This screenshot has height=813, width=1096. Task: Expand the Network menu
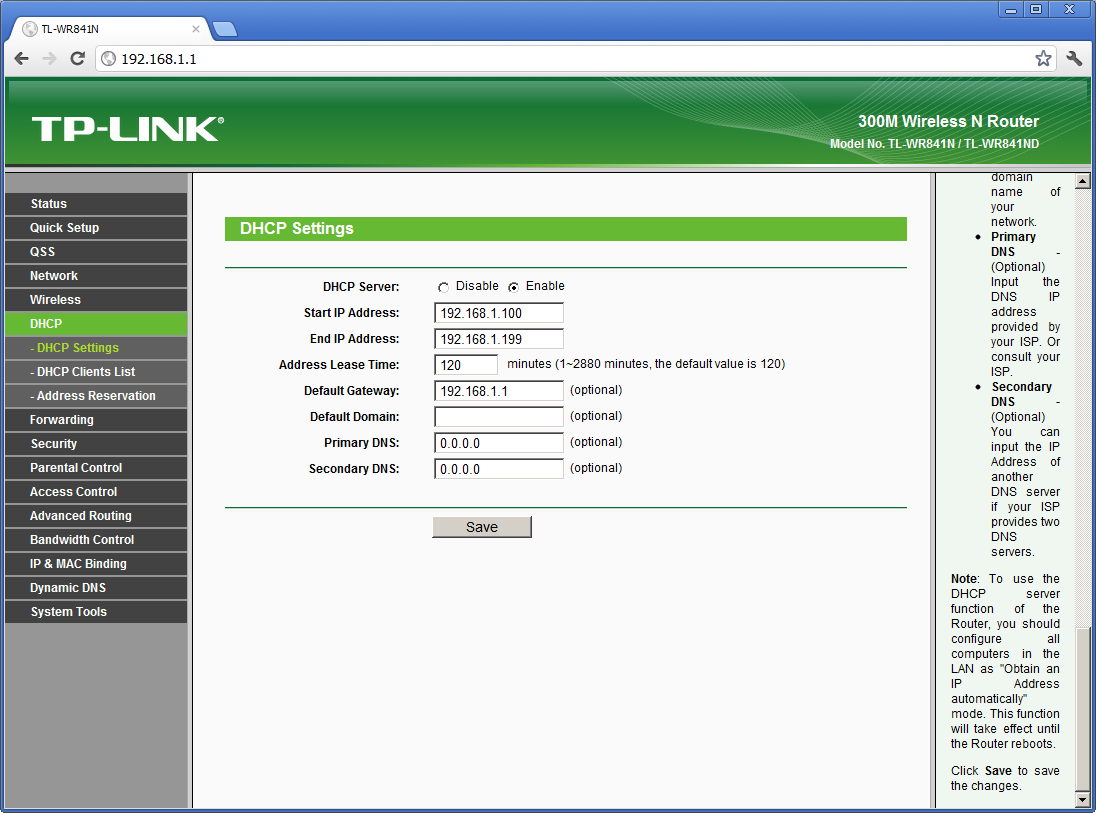click(x=96, y=276)
